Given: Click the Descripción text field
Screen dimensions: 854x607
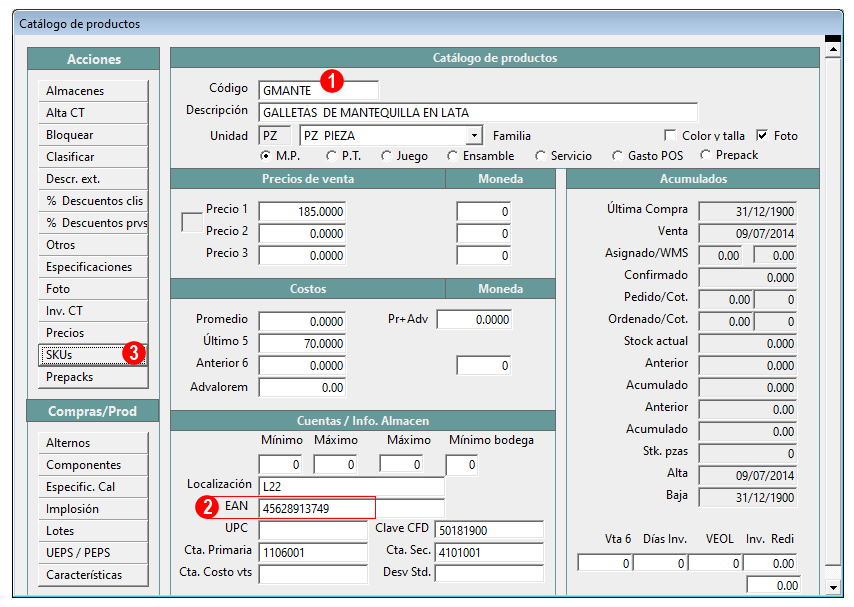Looking at the screenshot, I should [x=478, y=113].
